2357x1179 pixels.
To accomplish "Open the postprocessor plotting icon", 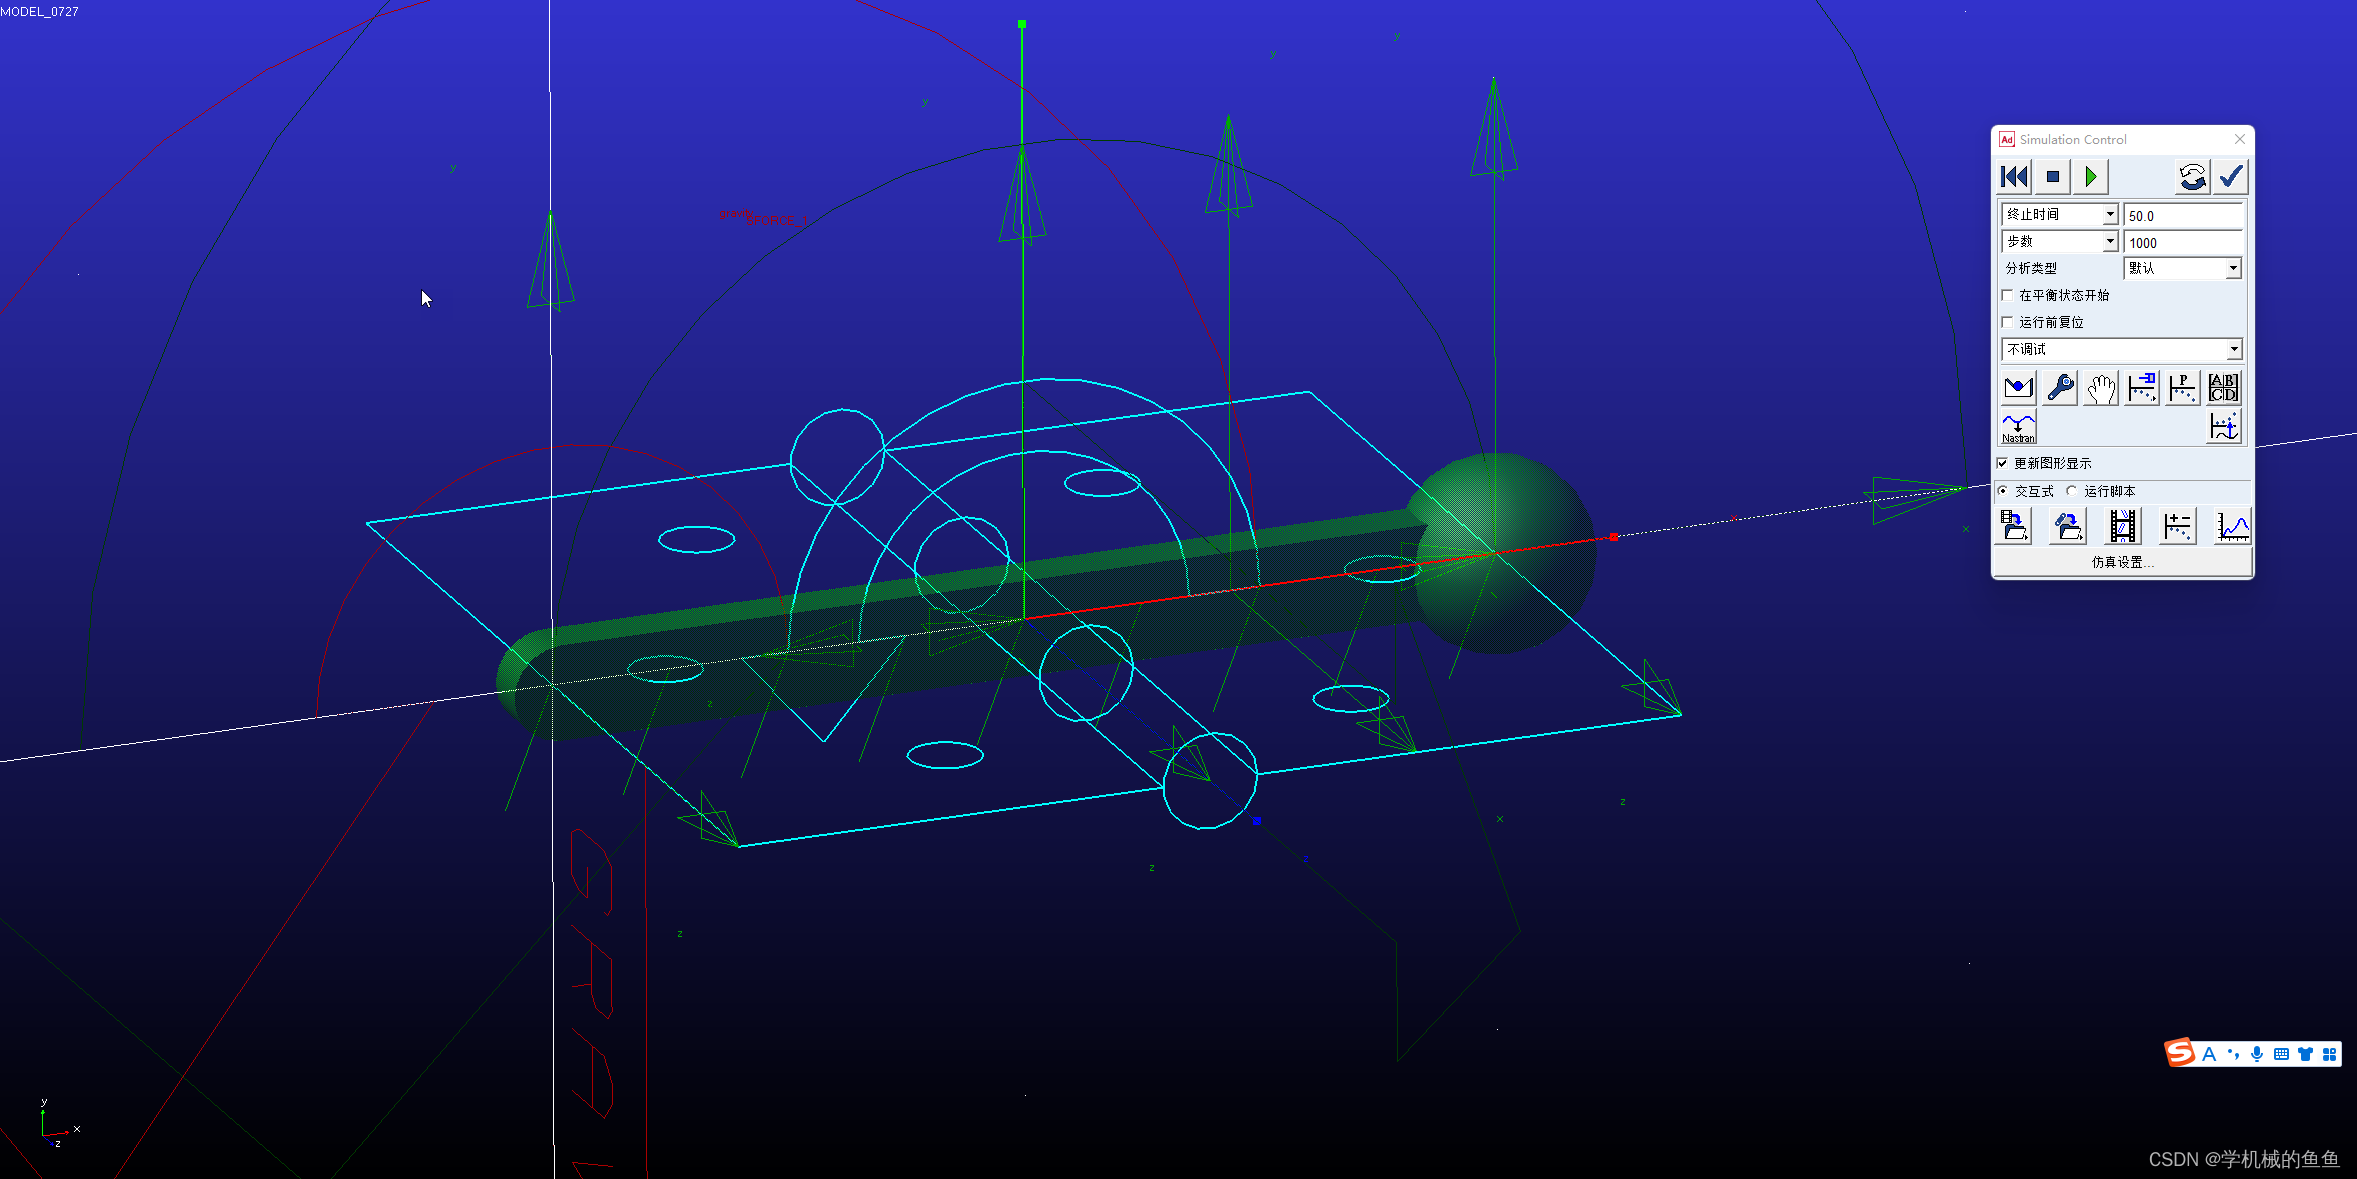I will click(x=2232, y=526).
